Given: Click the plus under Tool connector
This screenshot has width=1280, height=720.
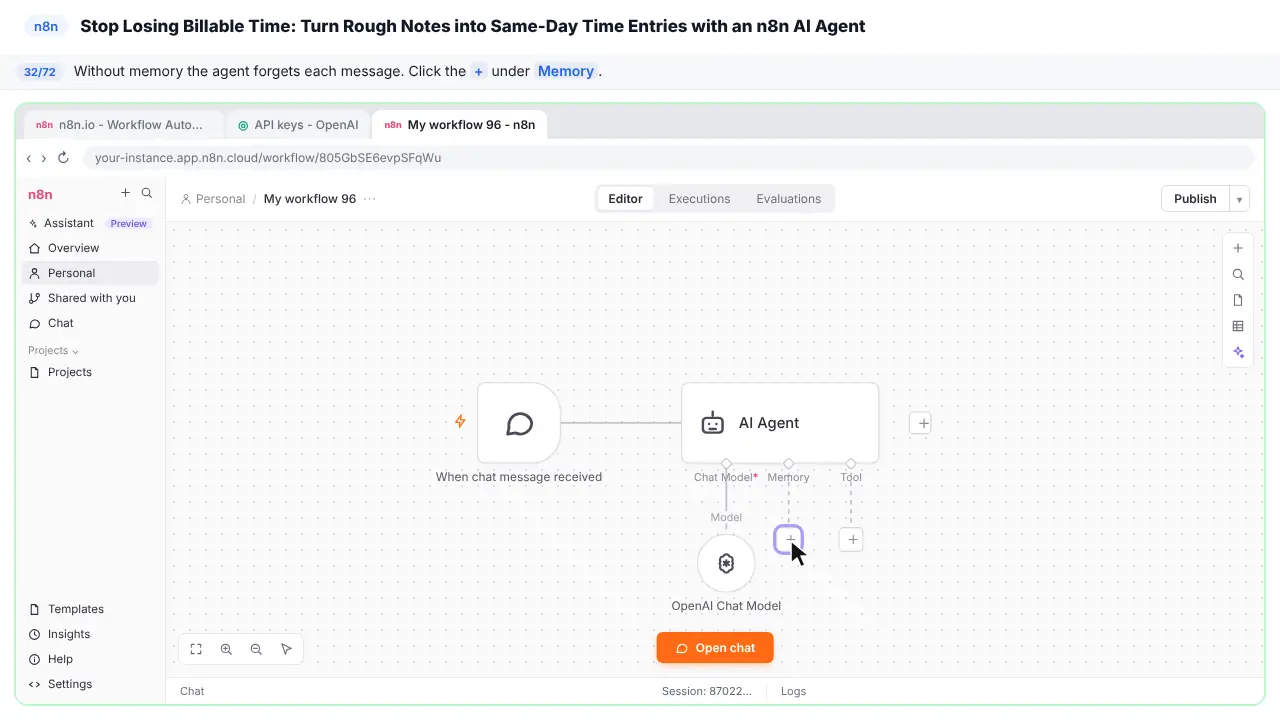Looking at the screenshot, I should (852, 540).
